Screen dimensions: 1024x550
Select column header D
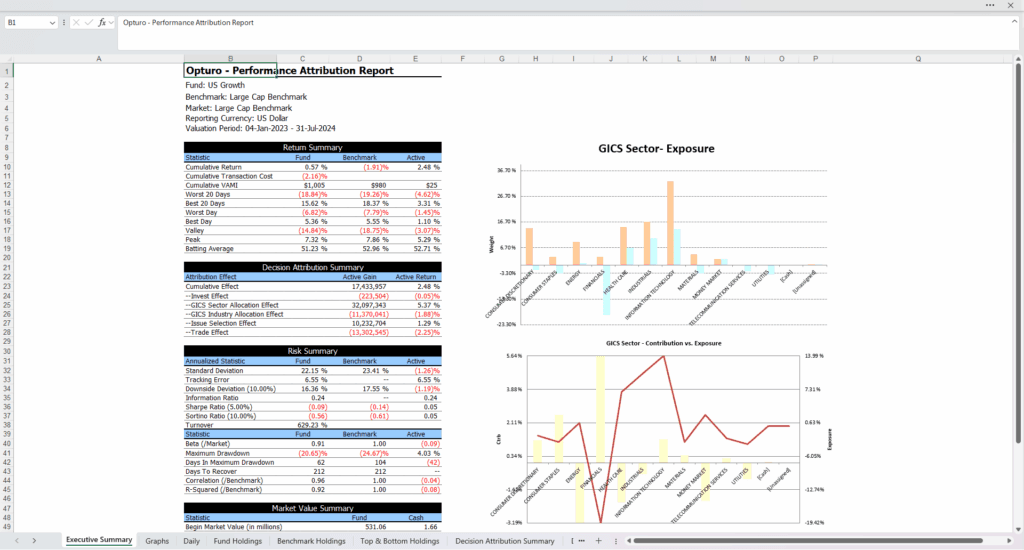click(358, 59)
